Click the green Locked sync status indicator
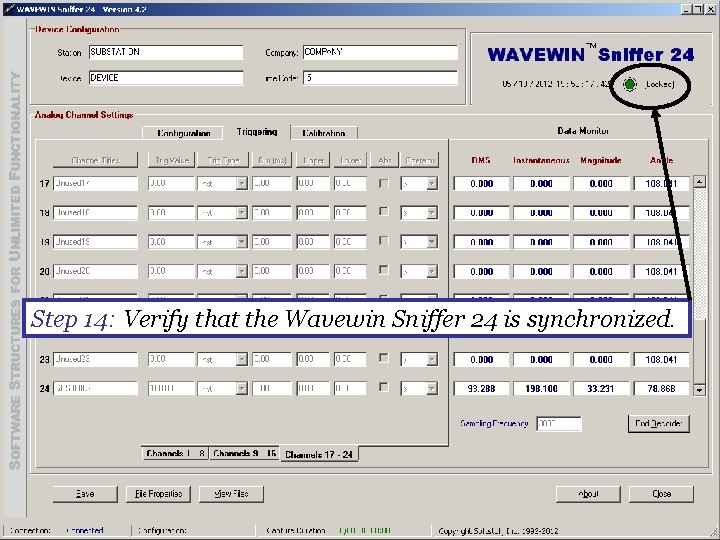The height and width of the screenshot is (540, 720). [630, 84]
